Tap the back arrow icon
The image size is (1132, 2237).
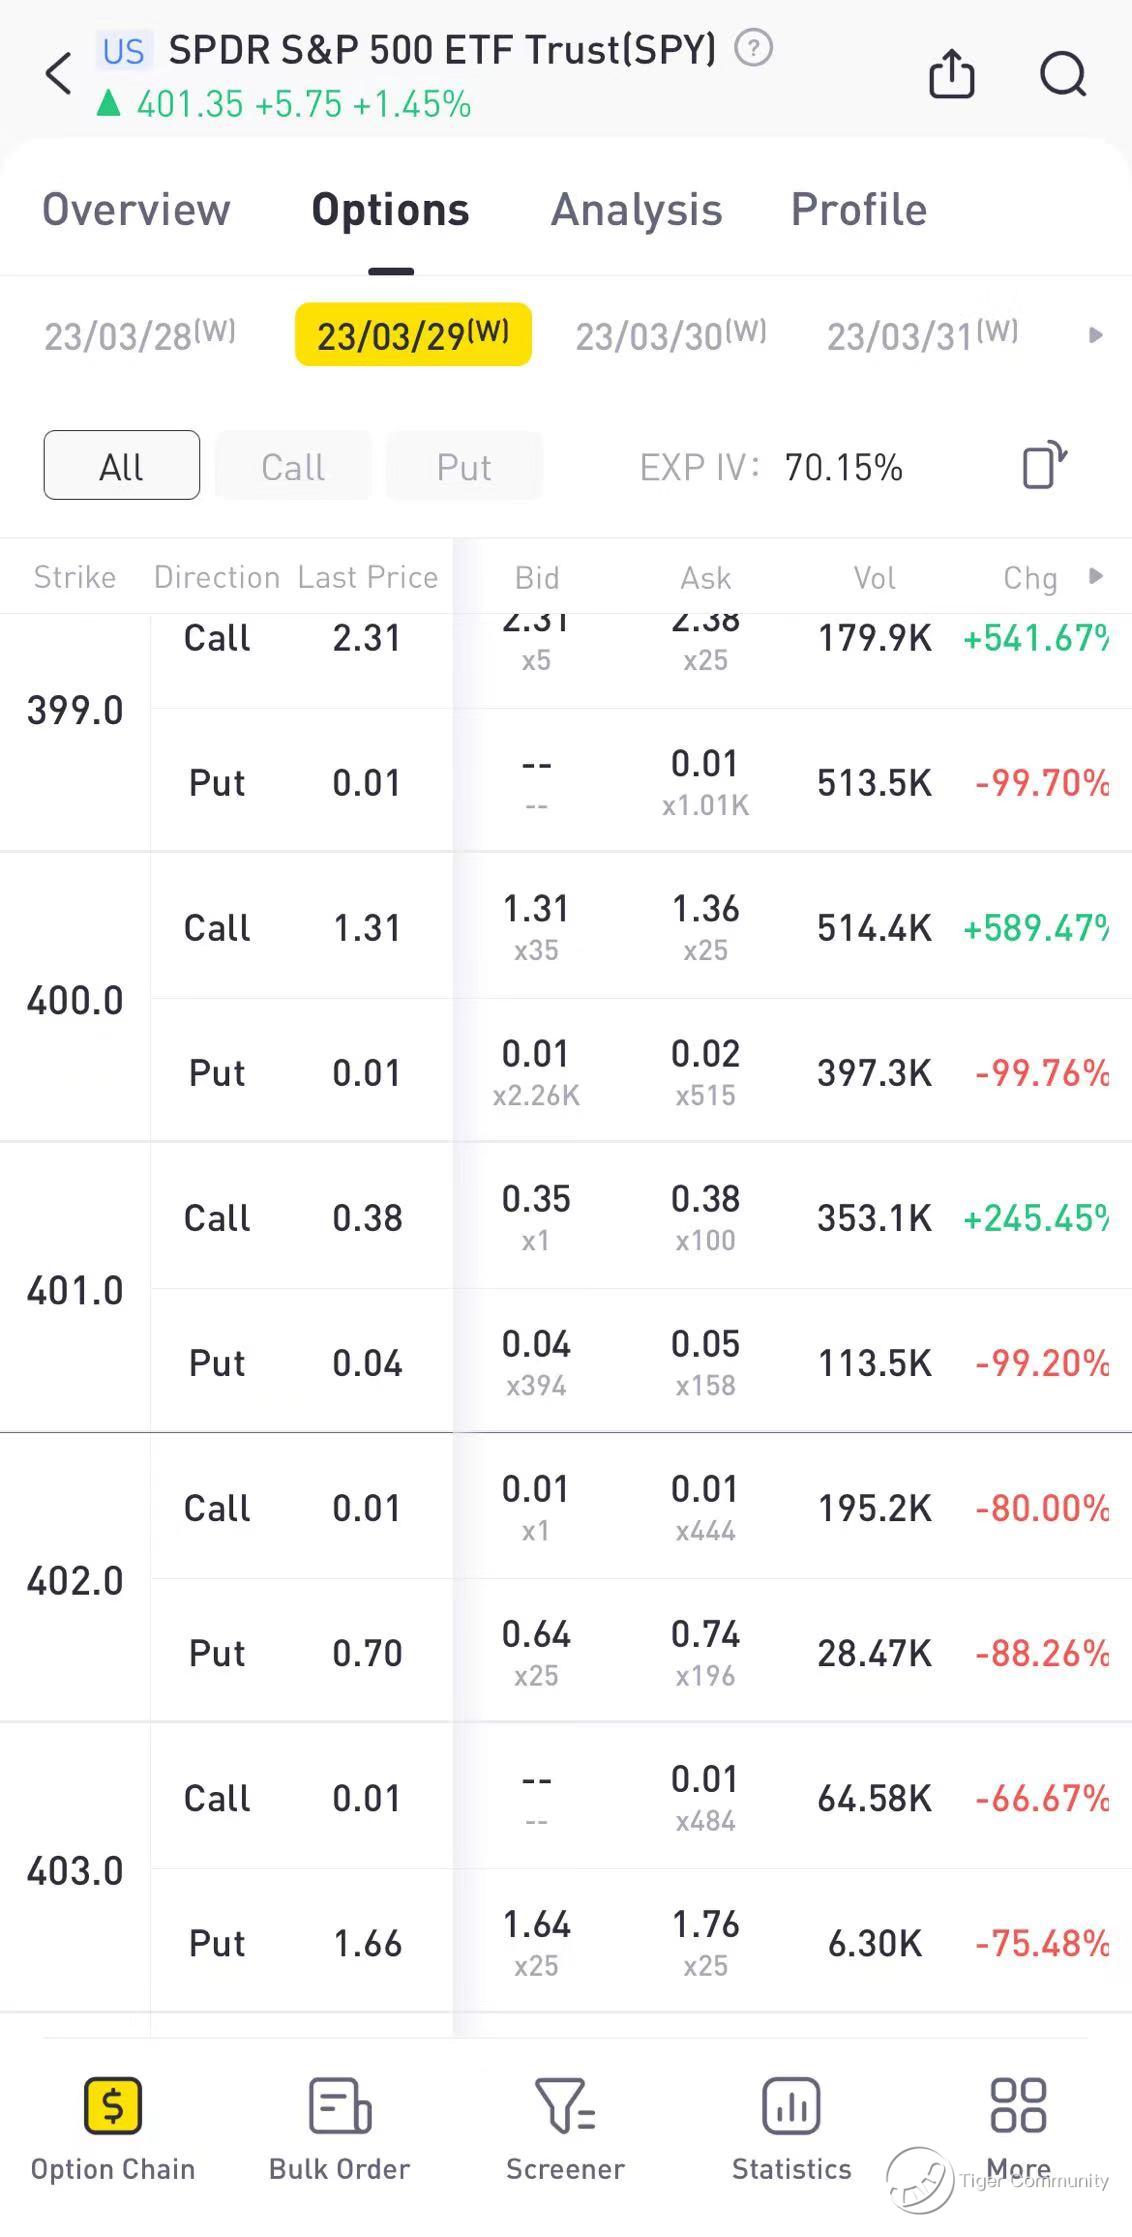(59, 74)
